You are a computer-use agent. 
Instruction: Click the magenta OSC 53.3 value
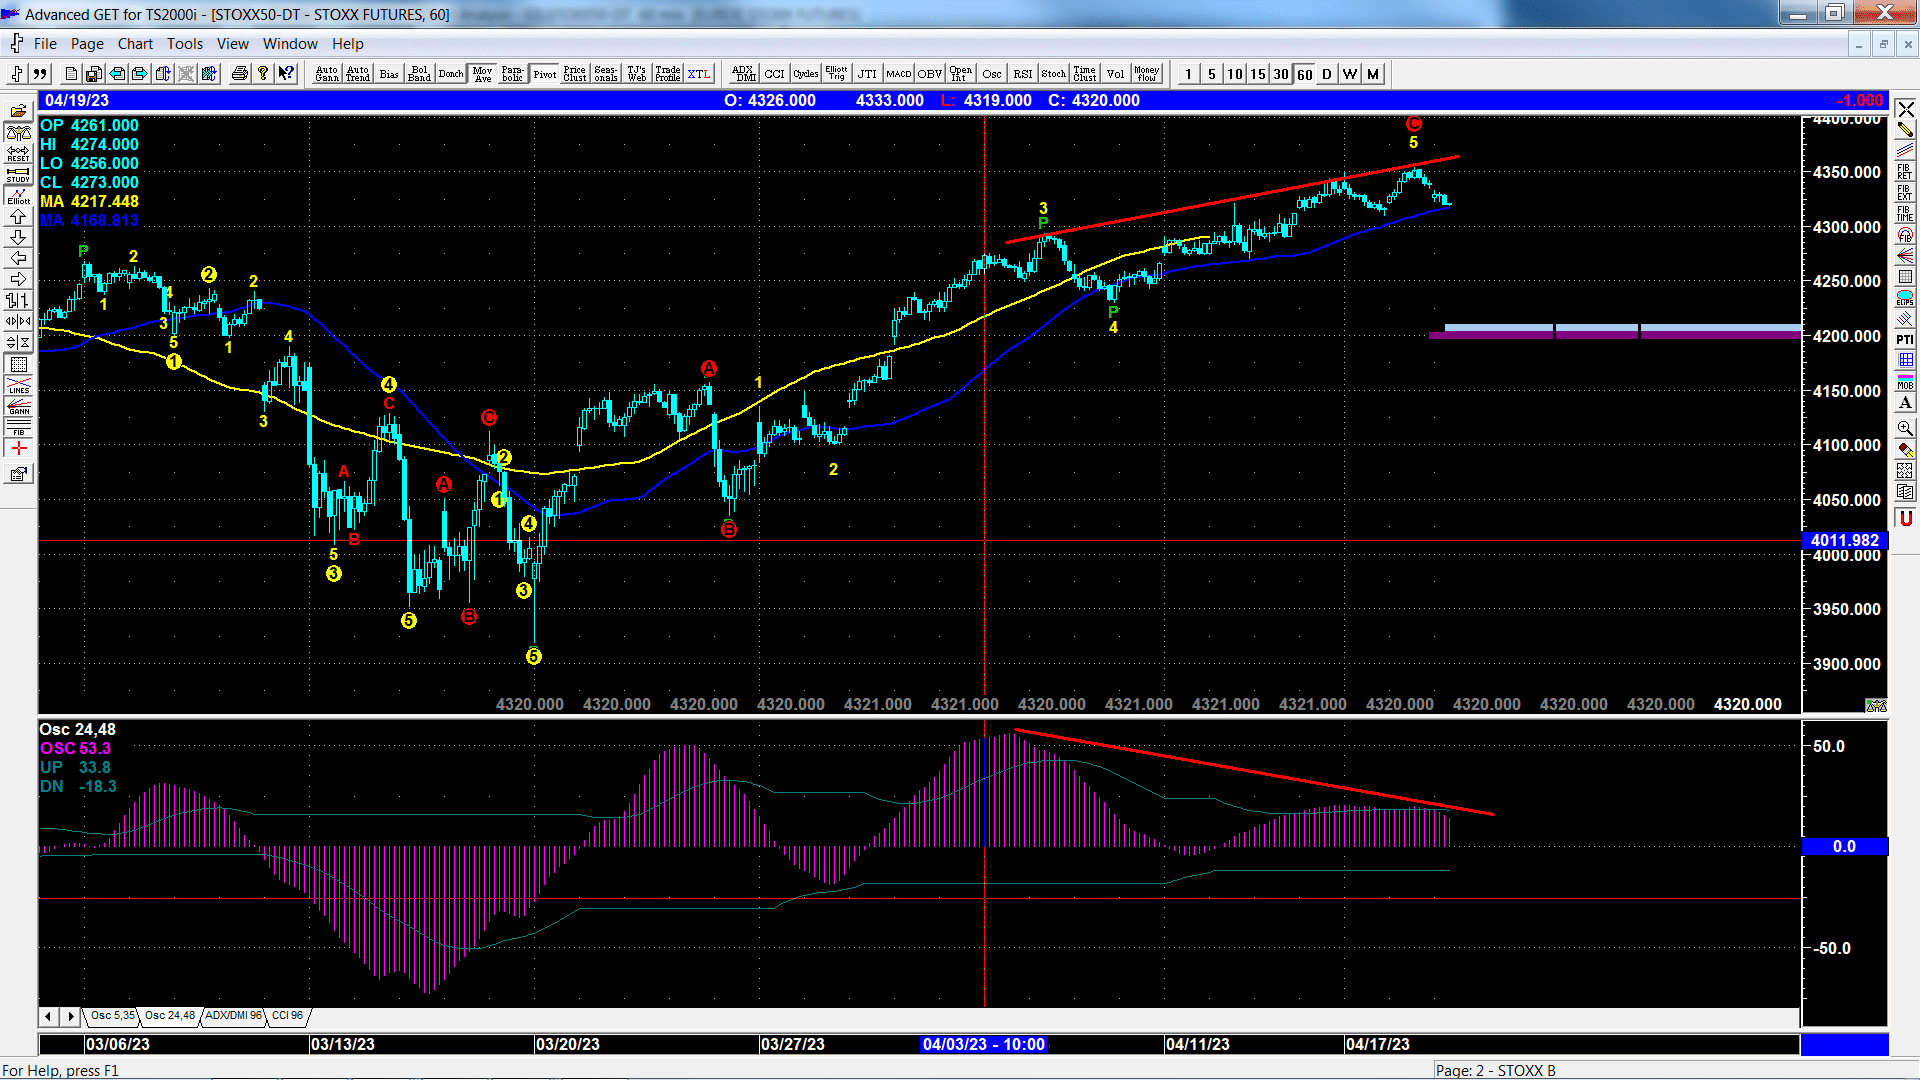[76, 749]
